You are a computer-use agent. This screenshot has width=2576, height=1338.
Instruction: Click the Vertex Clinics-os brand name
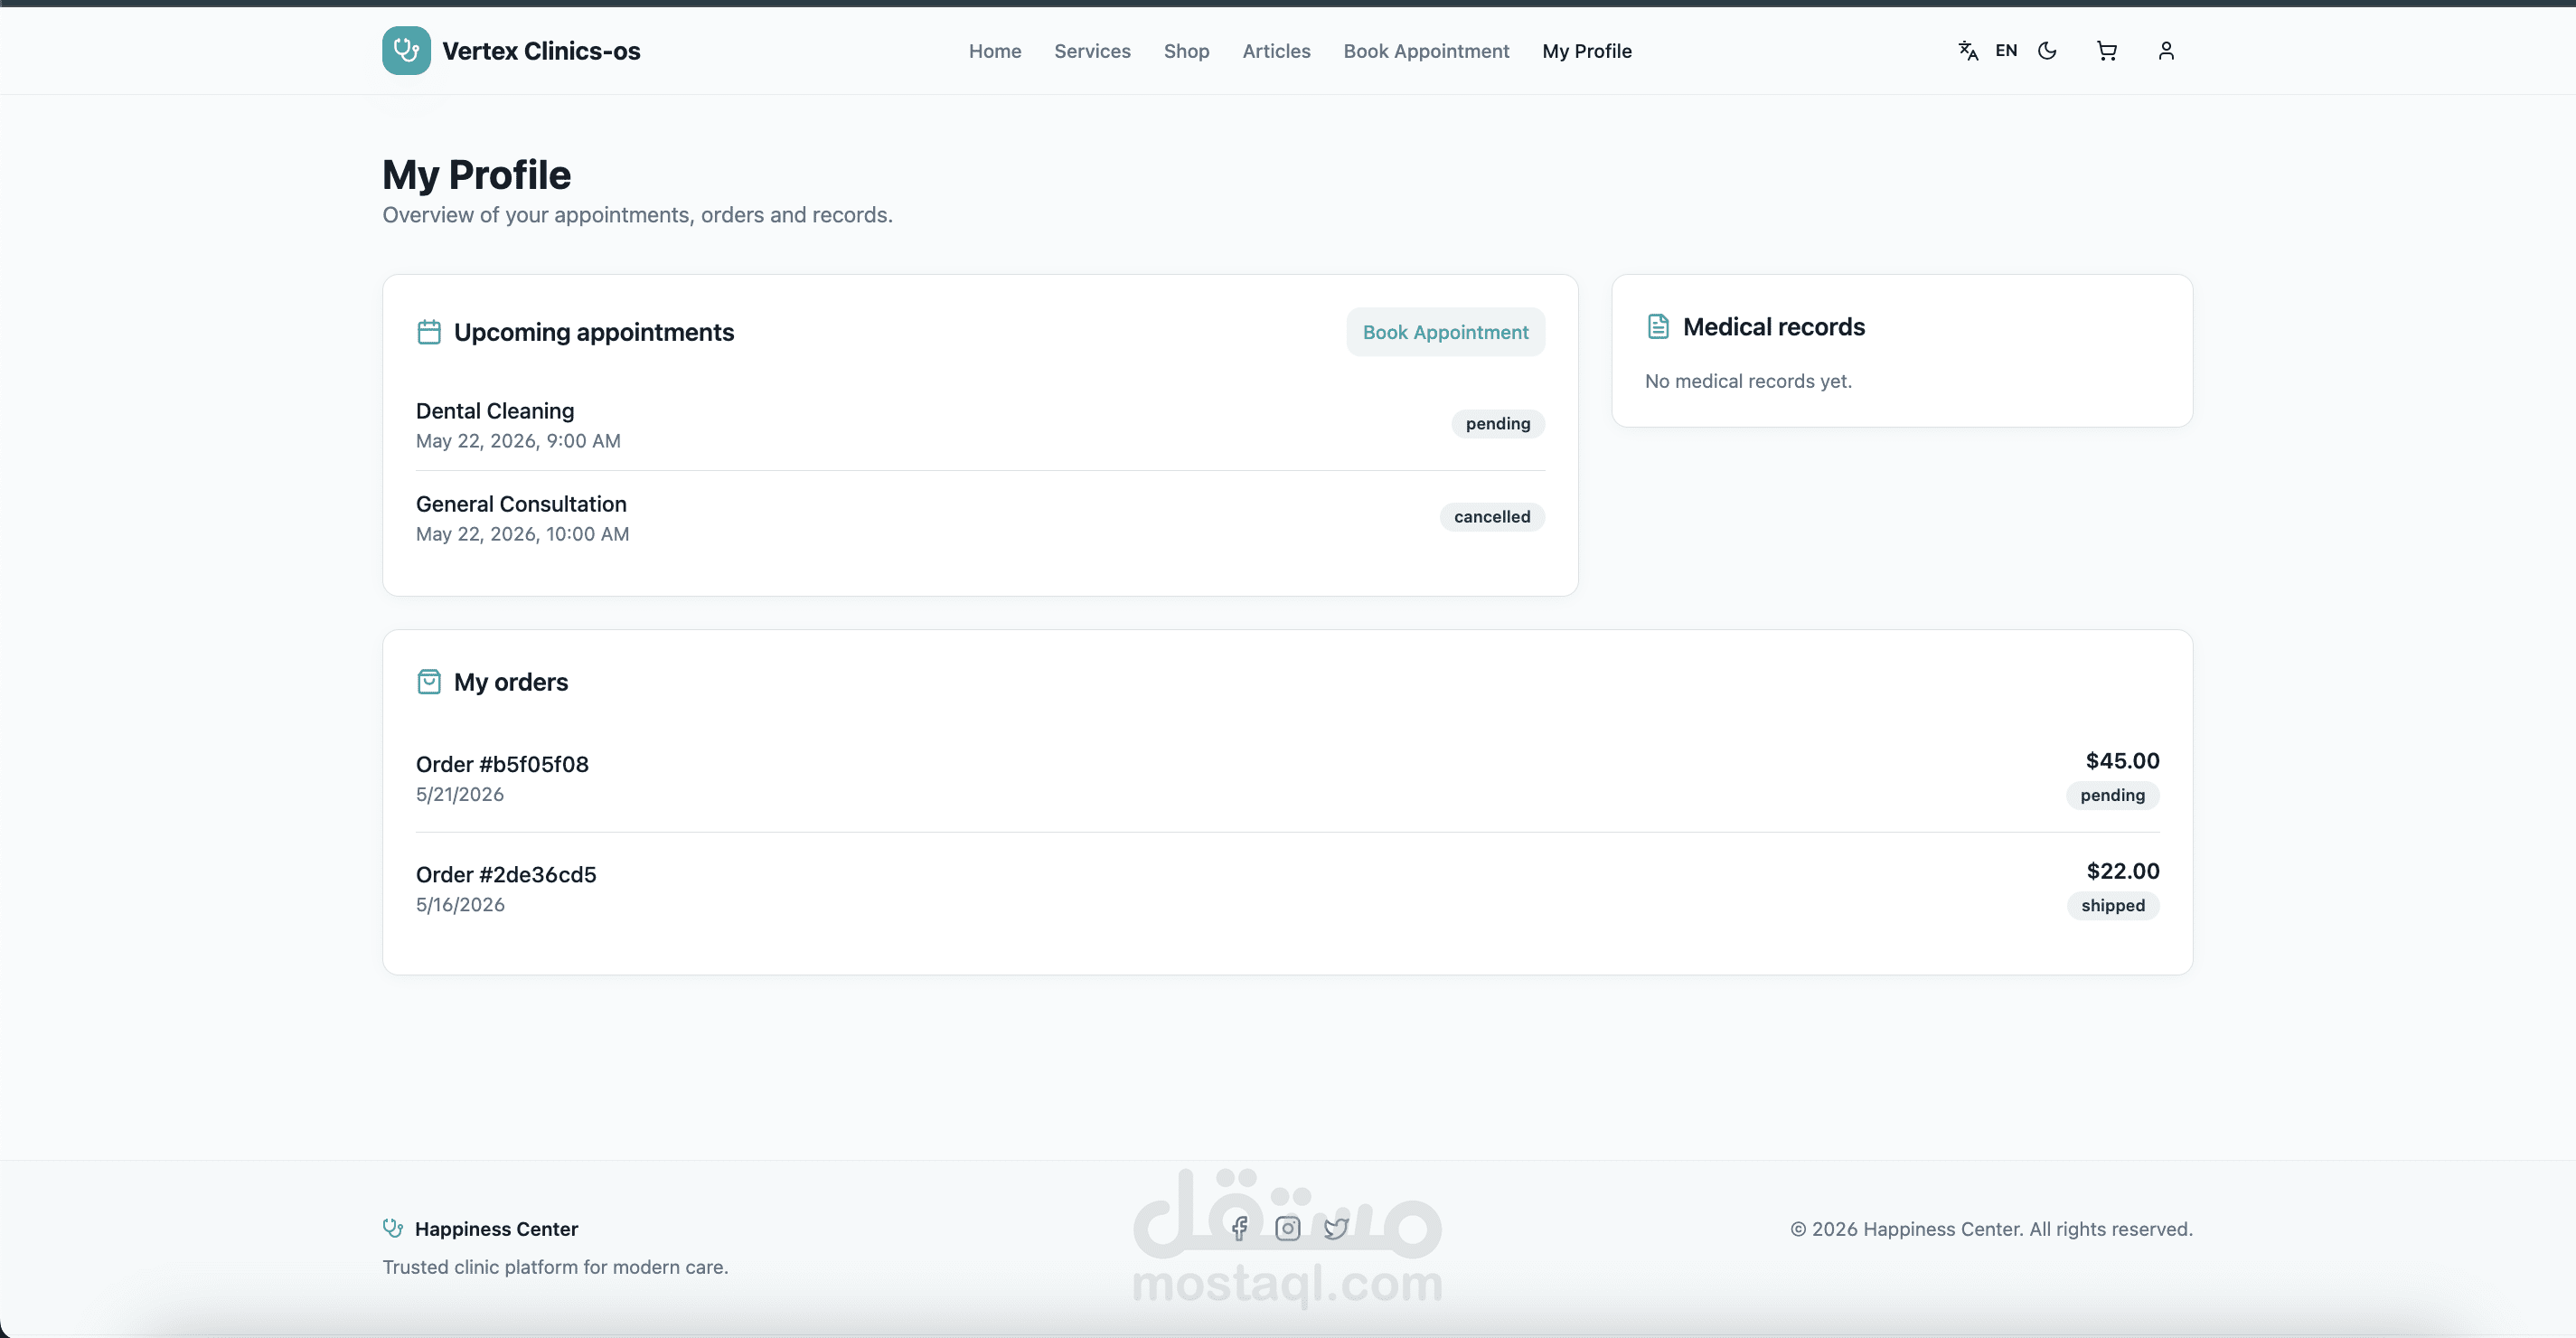click(x=541, y=51)
